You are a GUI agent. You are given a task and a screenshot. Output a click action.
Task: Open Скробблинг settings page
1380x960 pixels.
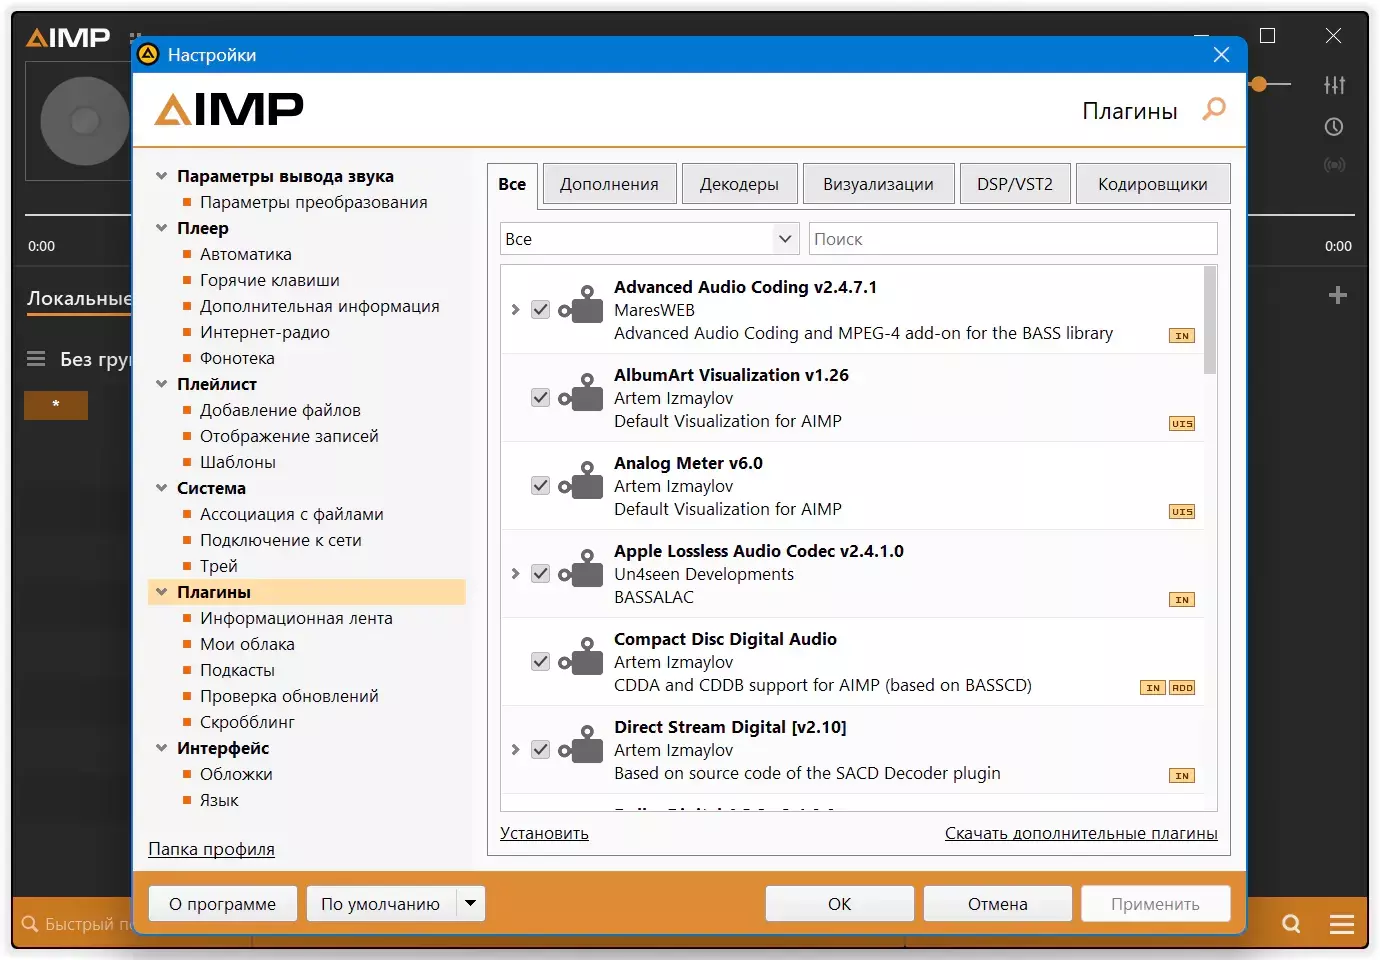[x=247, y=722]
